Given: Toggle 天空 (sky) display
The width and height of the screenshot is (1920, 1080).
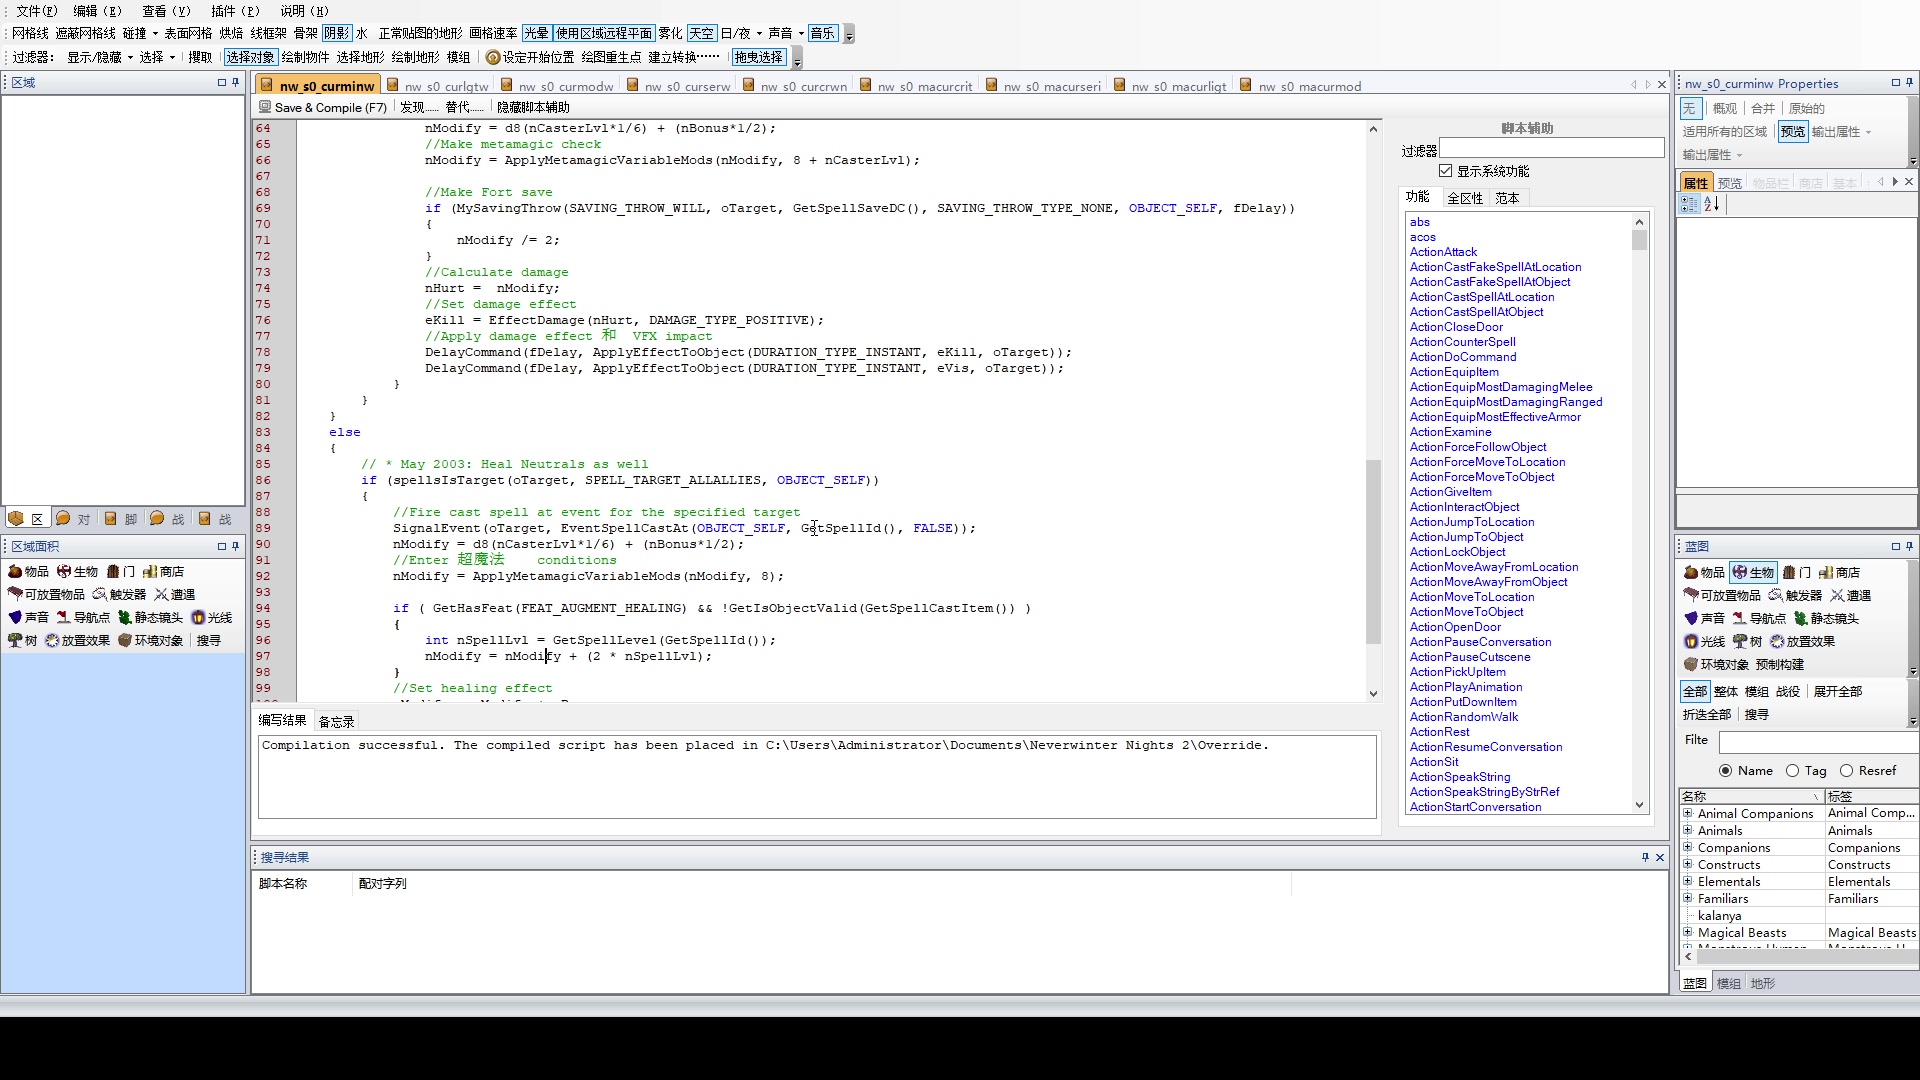Looking at the screenshot, I should coord(701,33).
